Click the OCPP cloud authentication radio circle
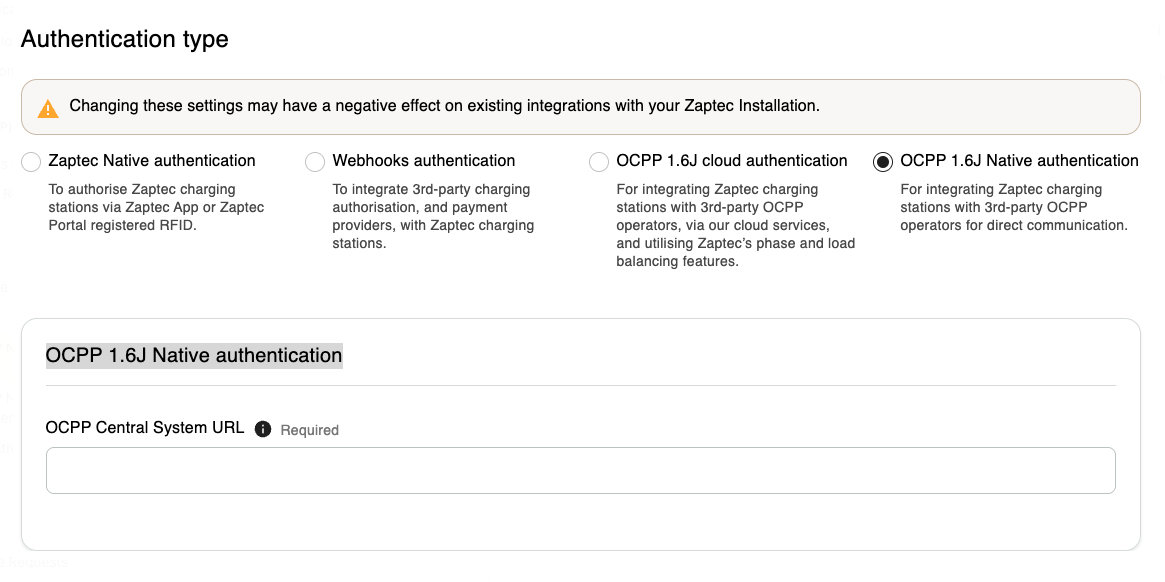1165x582 pixels. pyautogui.click(x=599, y=161)
